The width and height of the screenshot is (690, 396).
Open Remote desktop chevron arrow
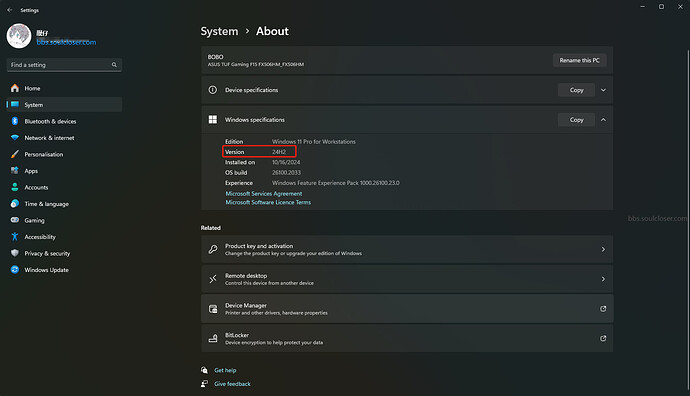(x=603, y=279)
